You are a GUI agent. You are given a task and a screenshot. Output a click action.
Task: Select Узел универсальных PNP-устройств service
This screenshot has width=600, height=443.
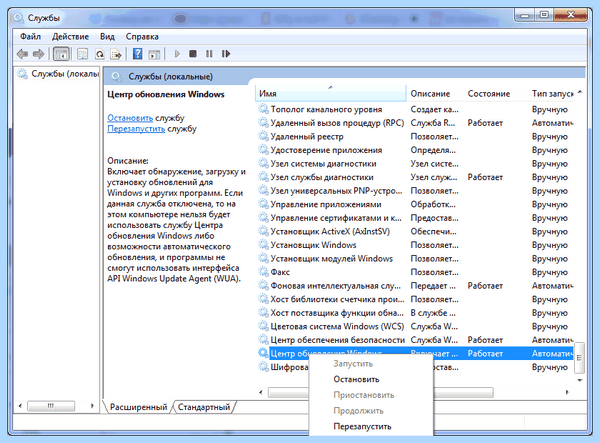coord(415,191)
